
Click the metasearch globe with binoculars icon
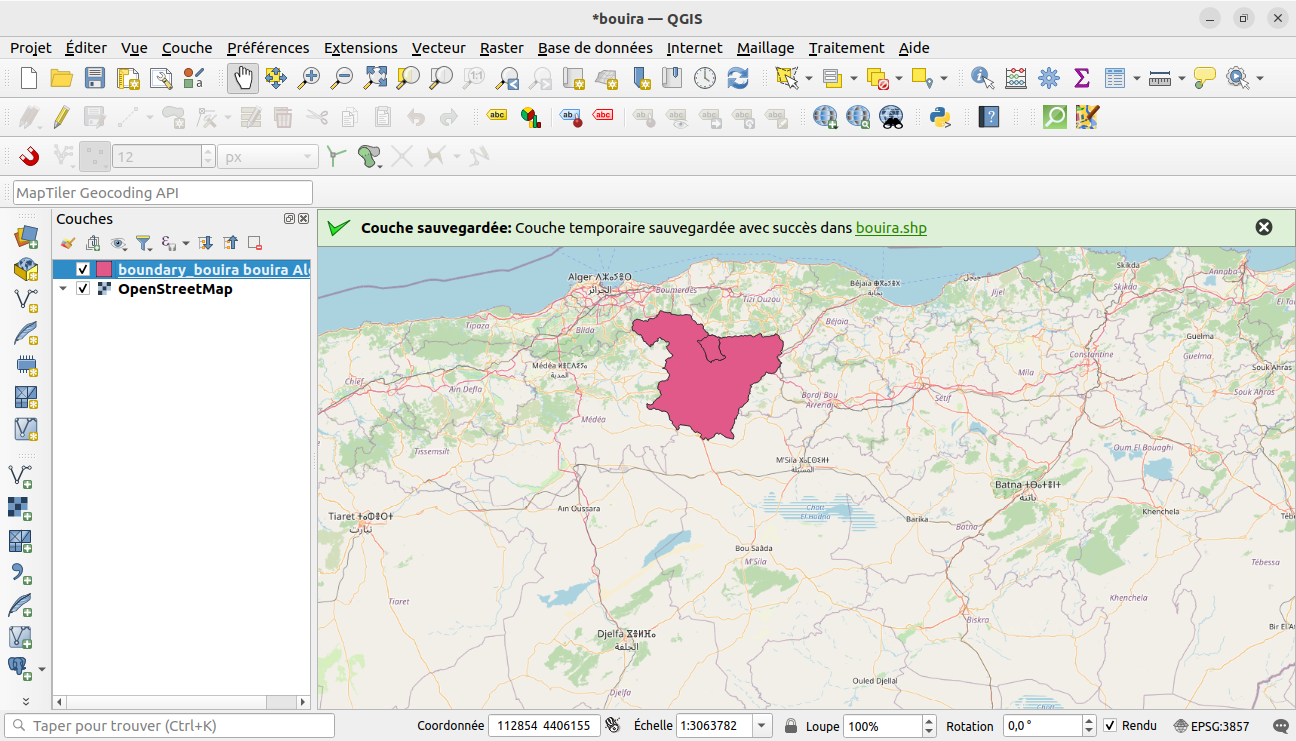891,117
